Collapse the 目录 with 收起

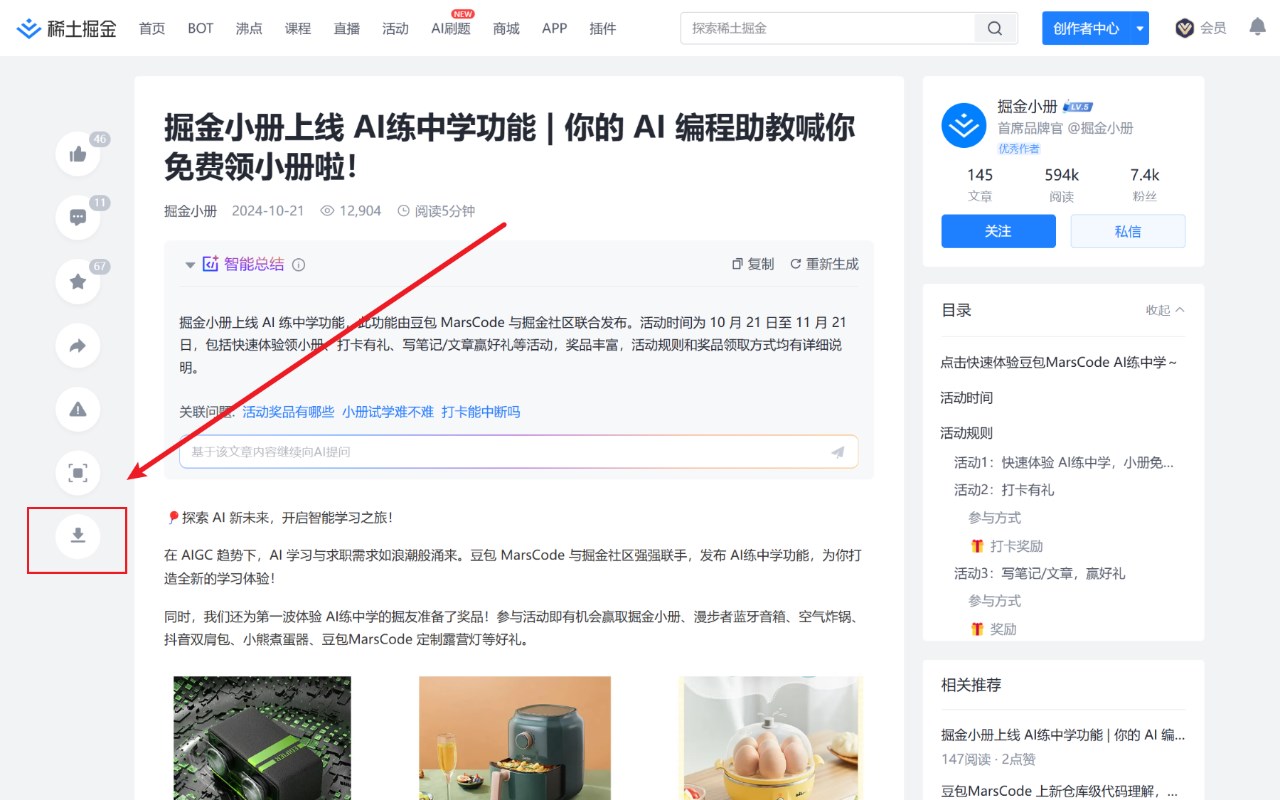1165,310
